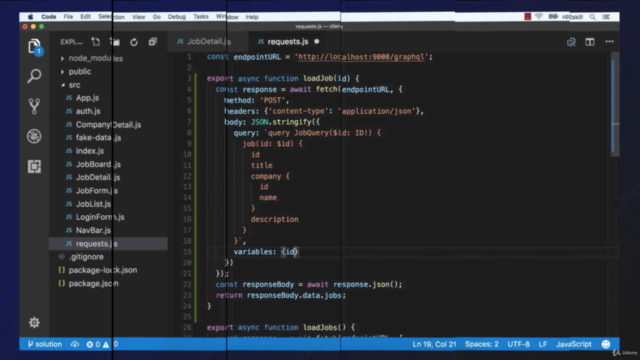Click the unsaved dot on requests.js tab
Screen dimensions: 640x360
[x=317, y=42]
